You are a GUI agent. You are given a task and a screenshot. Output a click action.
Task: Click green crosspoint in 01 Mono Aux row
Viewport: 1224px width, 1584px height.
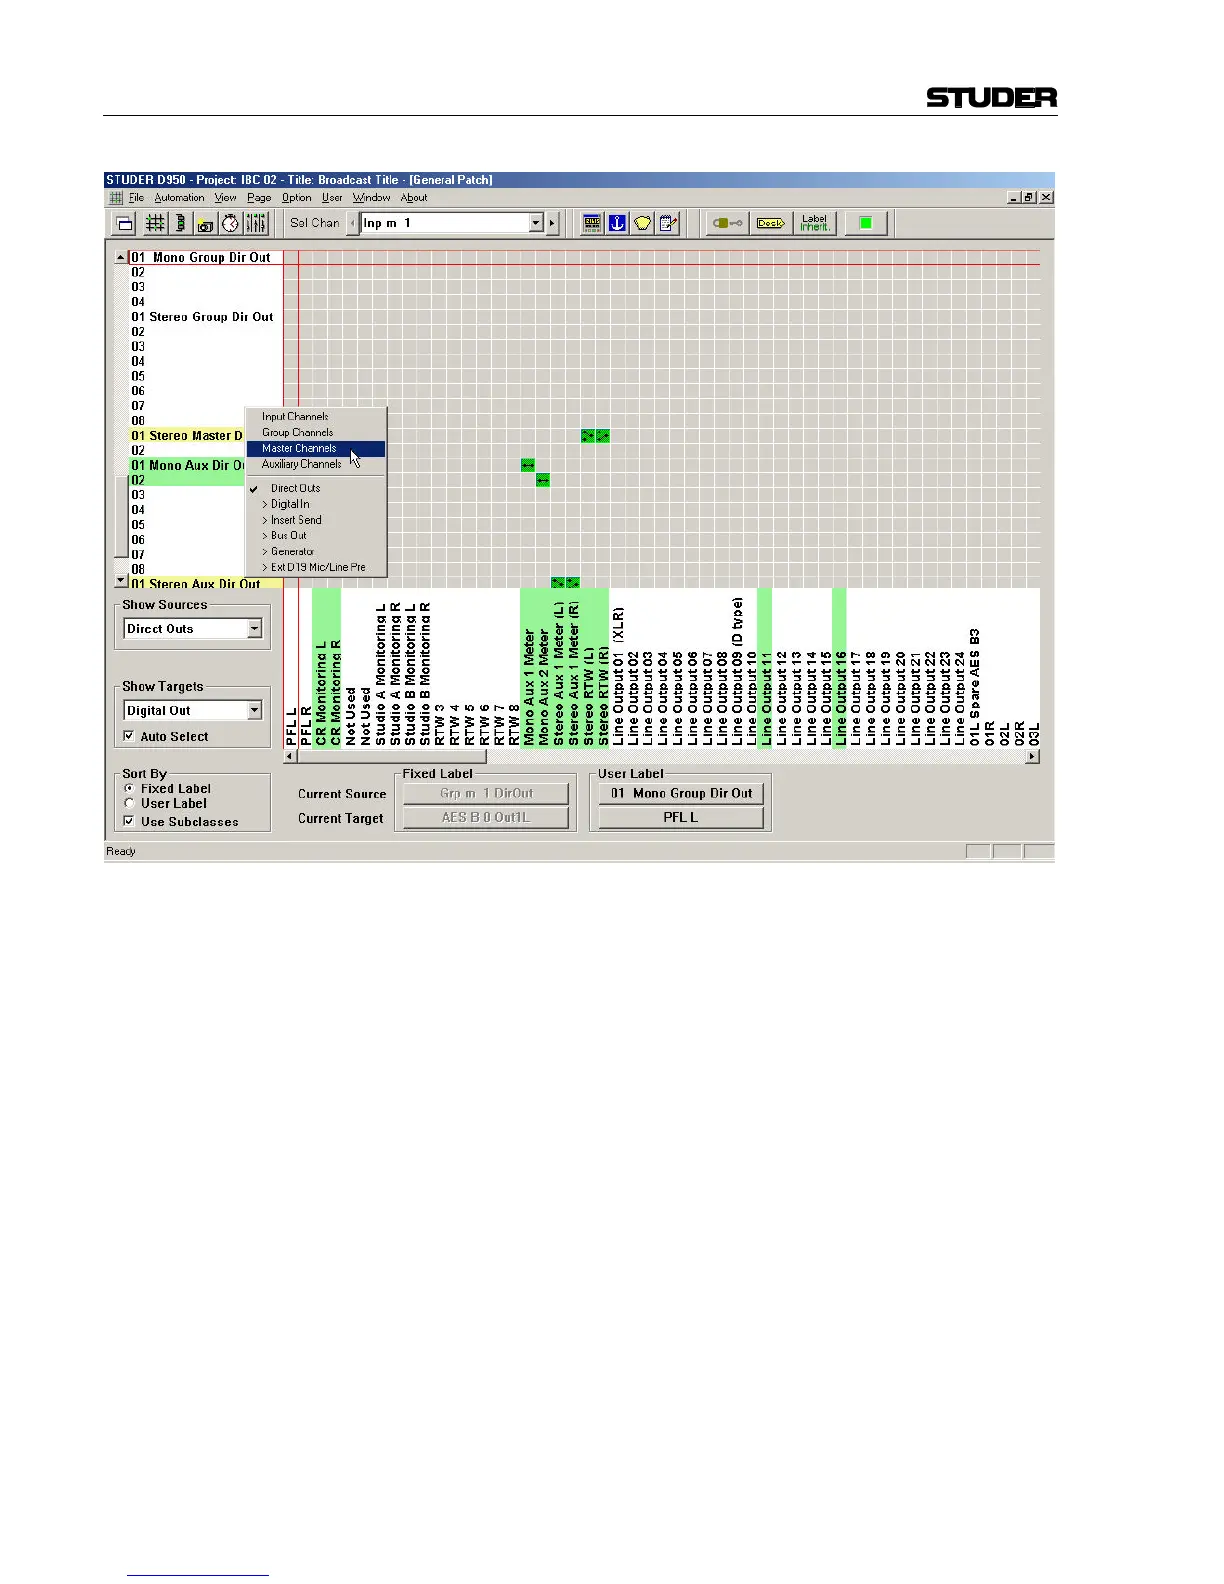[x=528, y=465]
